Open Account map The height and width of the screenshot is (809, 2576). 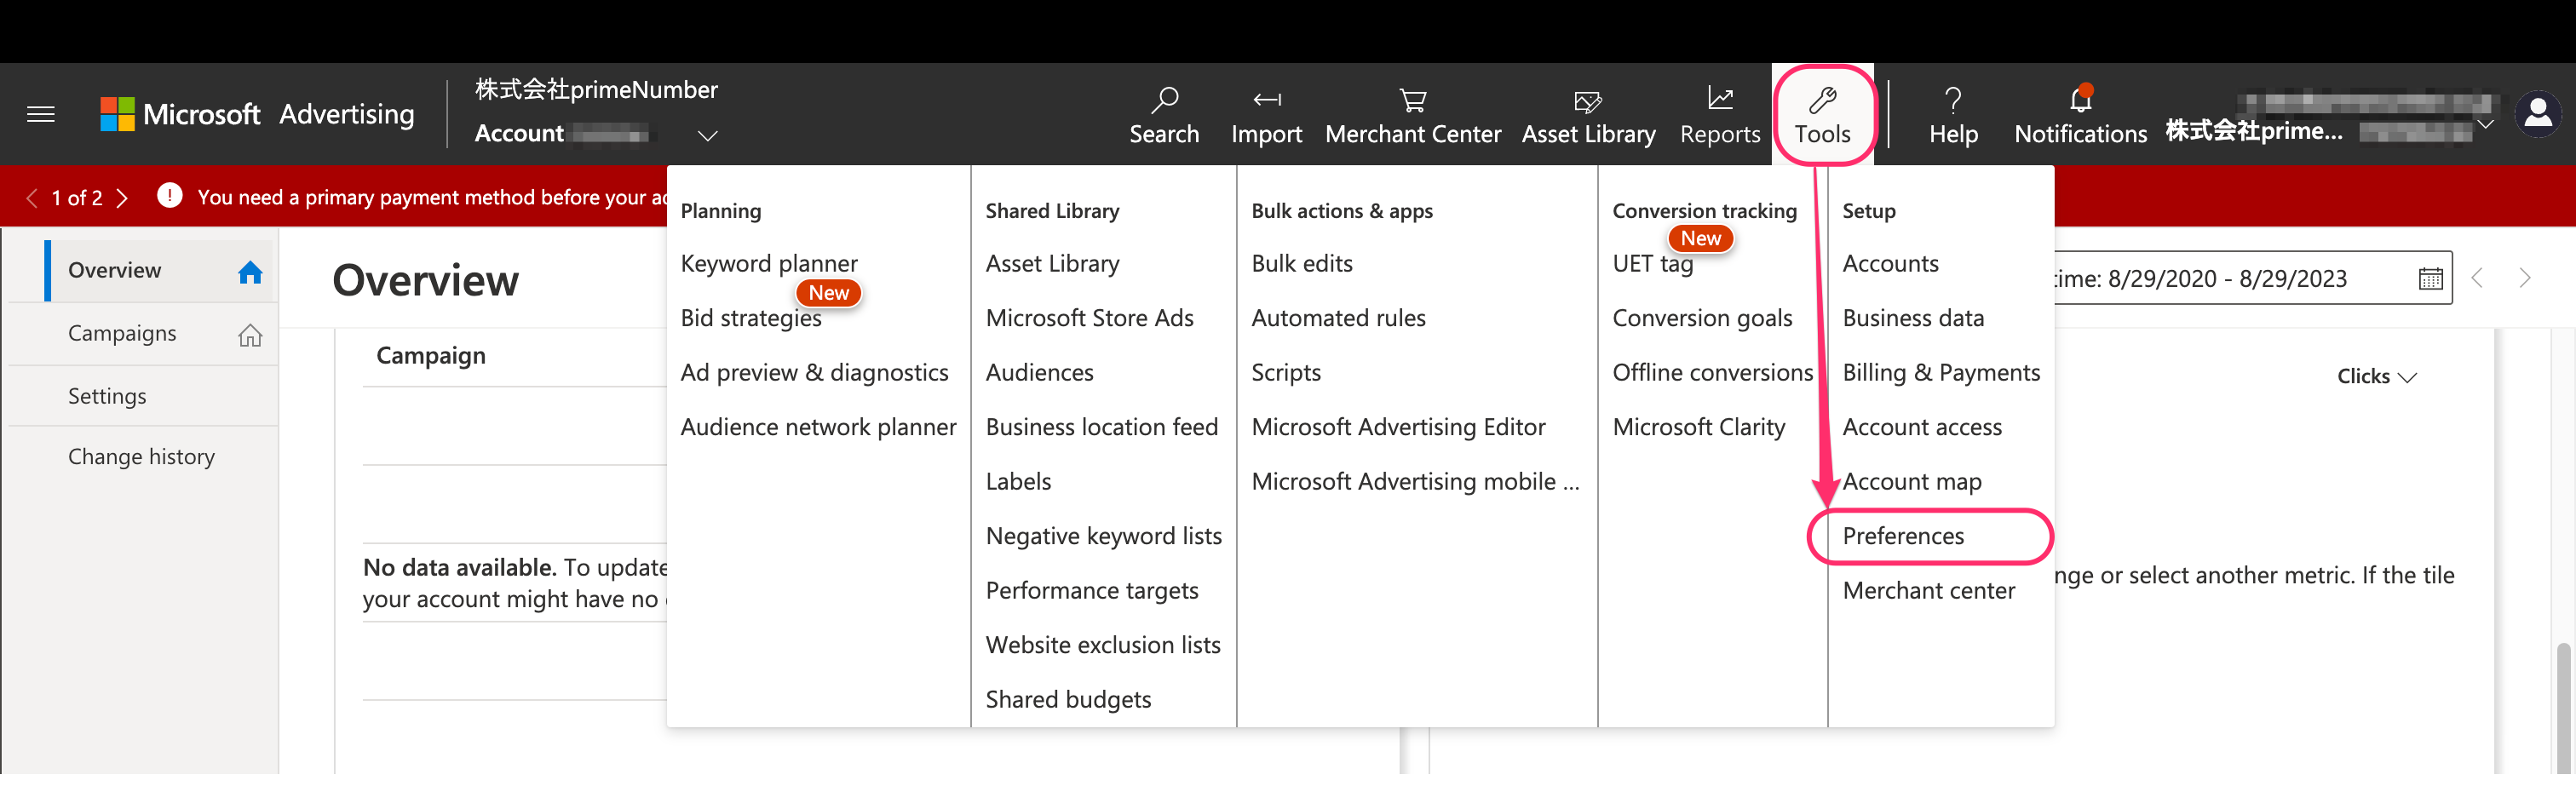coord(1912,482)
